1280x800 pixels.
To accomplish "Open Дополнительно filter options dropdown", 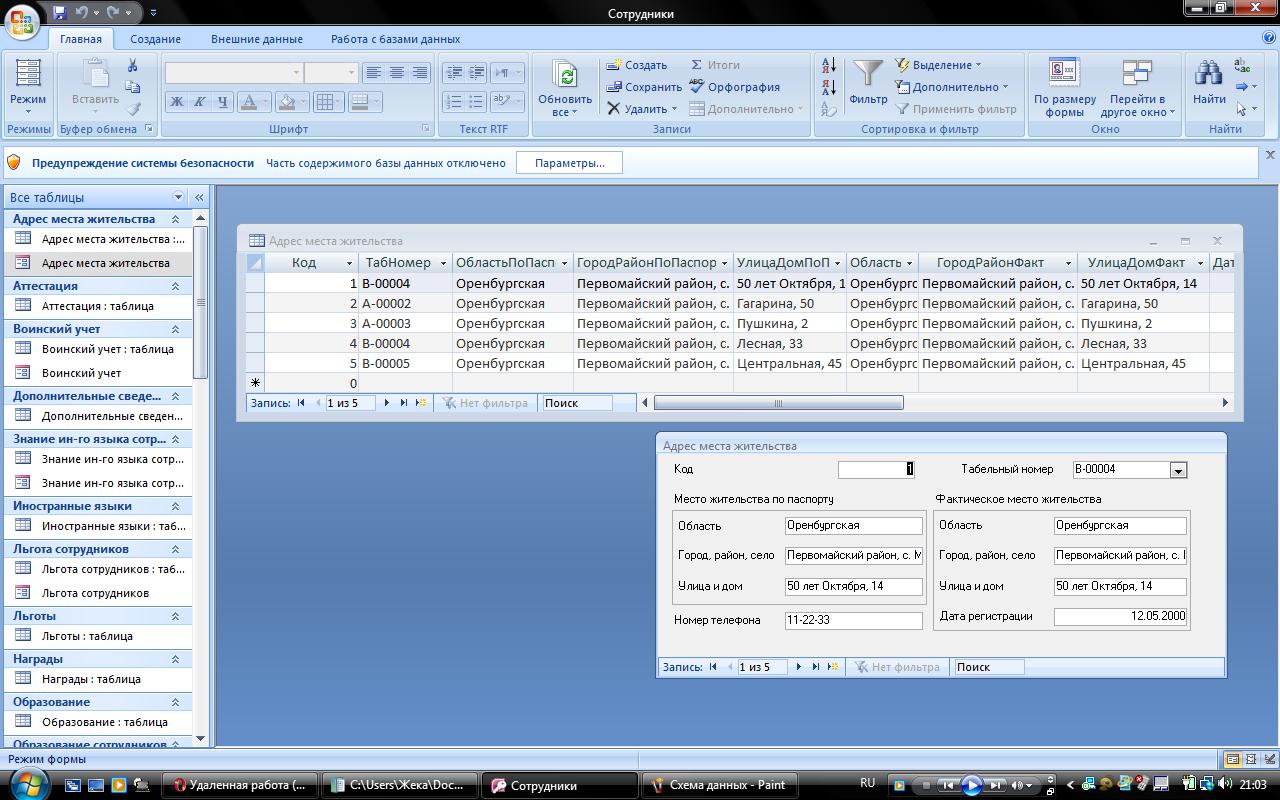I will coord(951,87).
